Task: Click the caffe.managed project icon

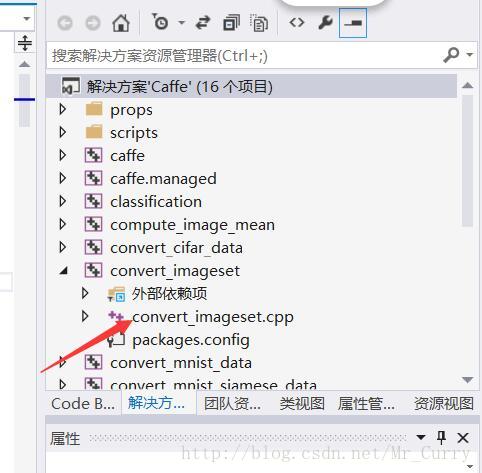Action: point(94,178)
